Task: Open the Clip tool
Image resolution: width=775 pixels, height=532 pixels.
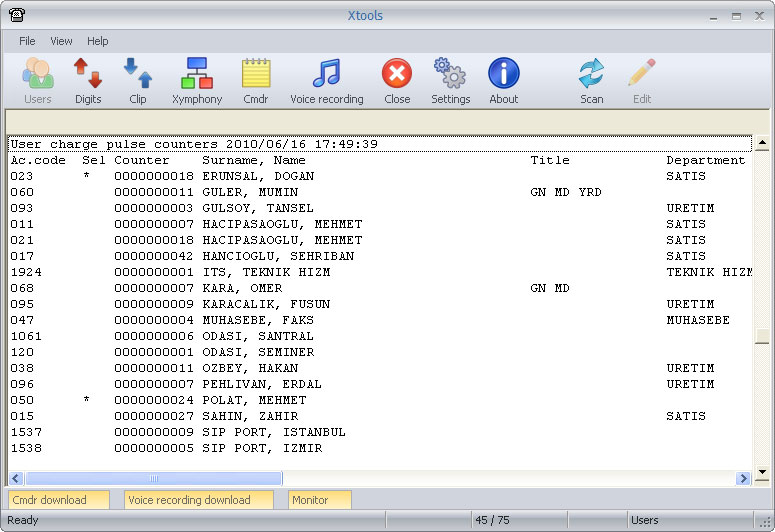Action: tap(137, 80)
